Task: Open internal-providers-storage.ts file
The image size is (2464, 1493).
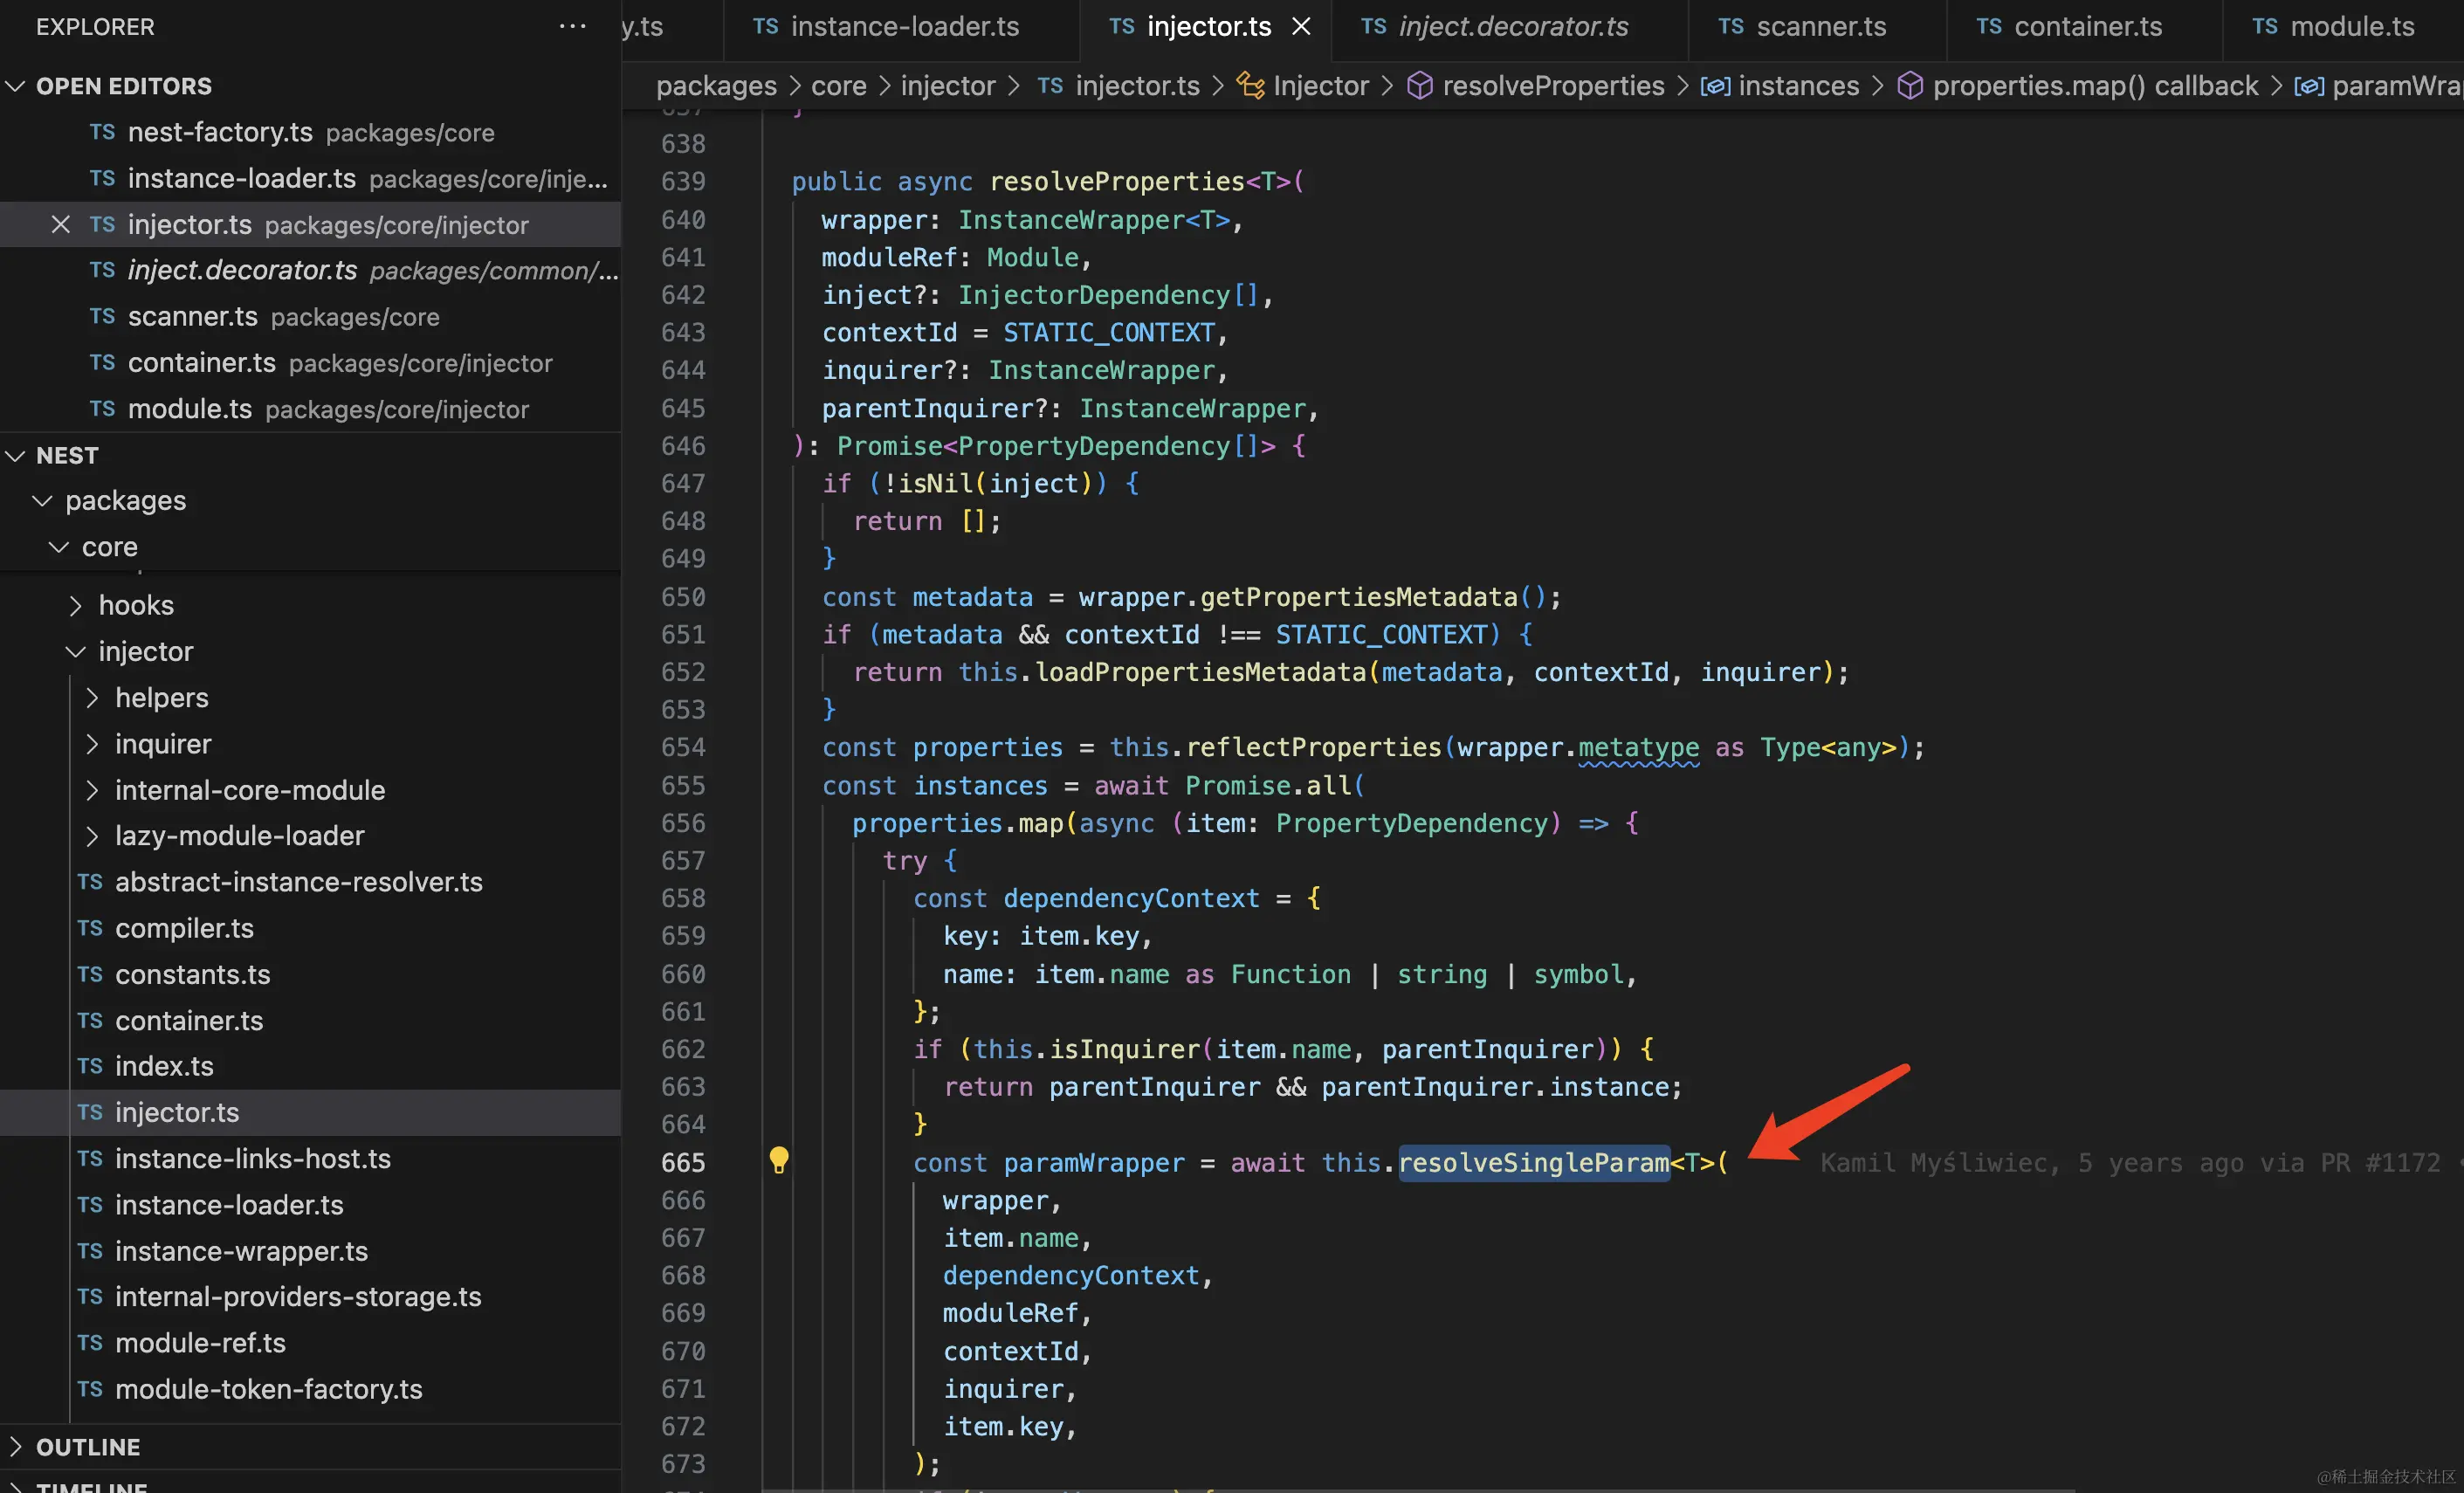Action: pos(310,1296)
